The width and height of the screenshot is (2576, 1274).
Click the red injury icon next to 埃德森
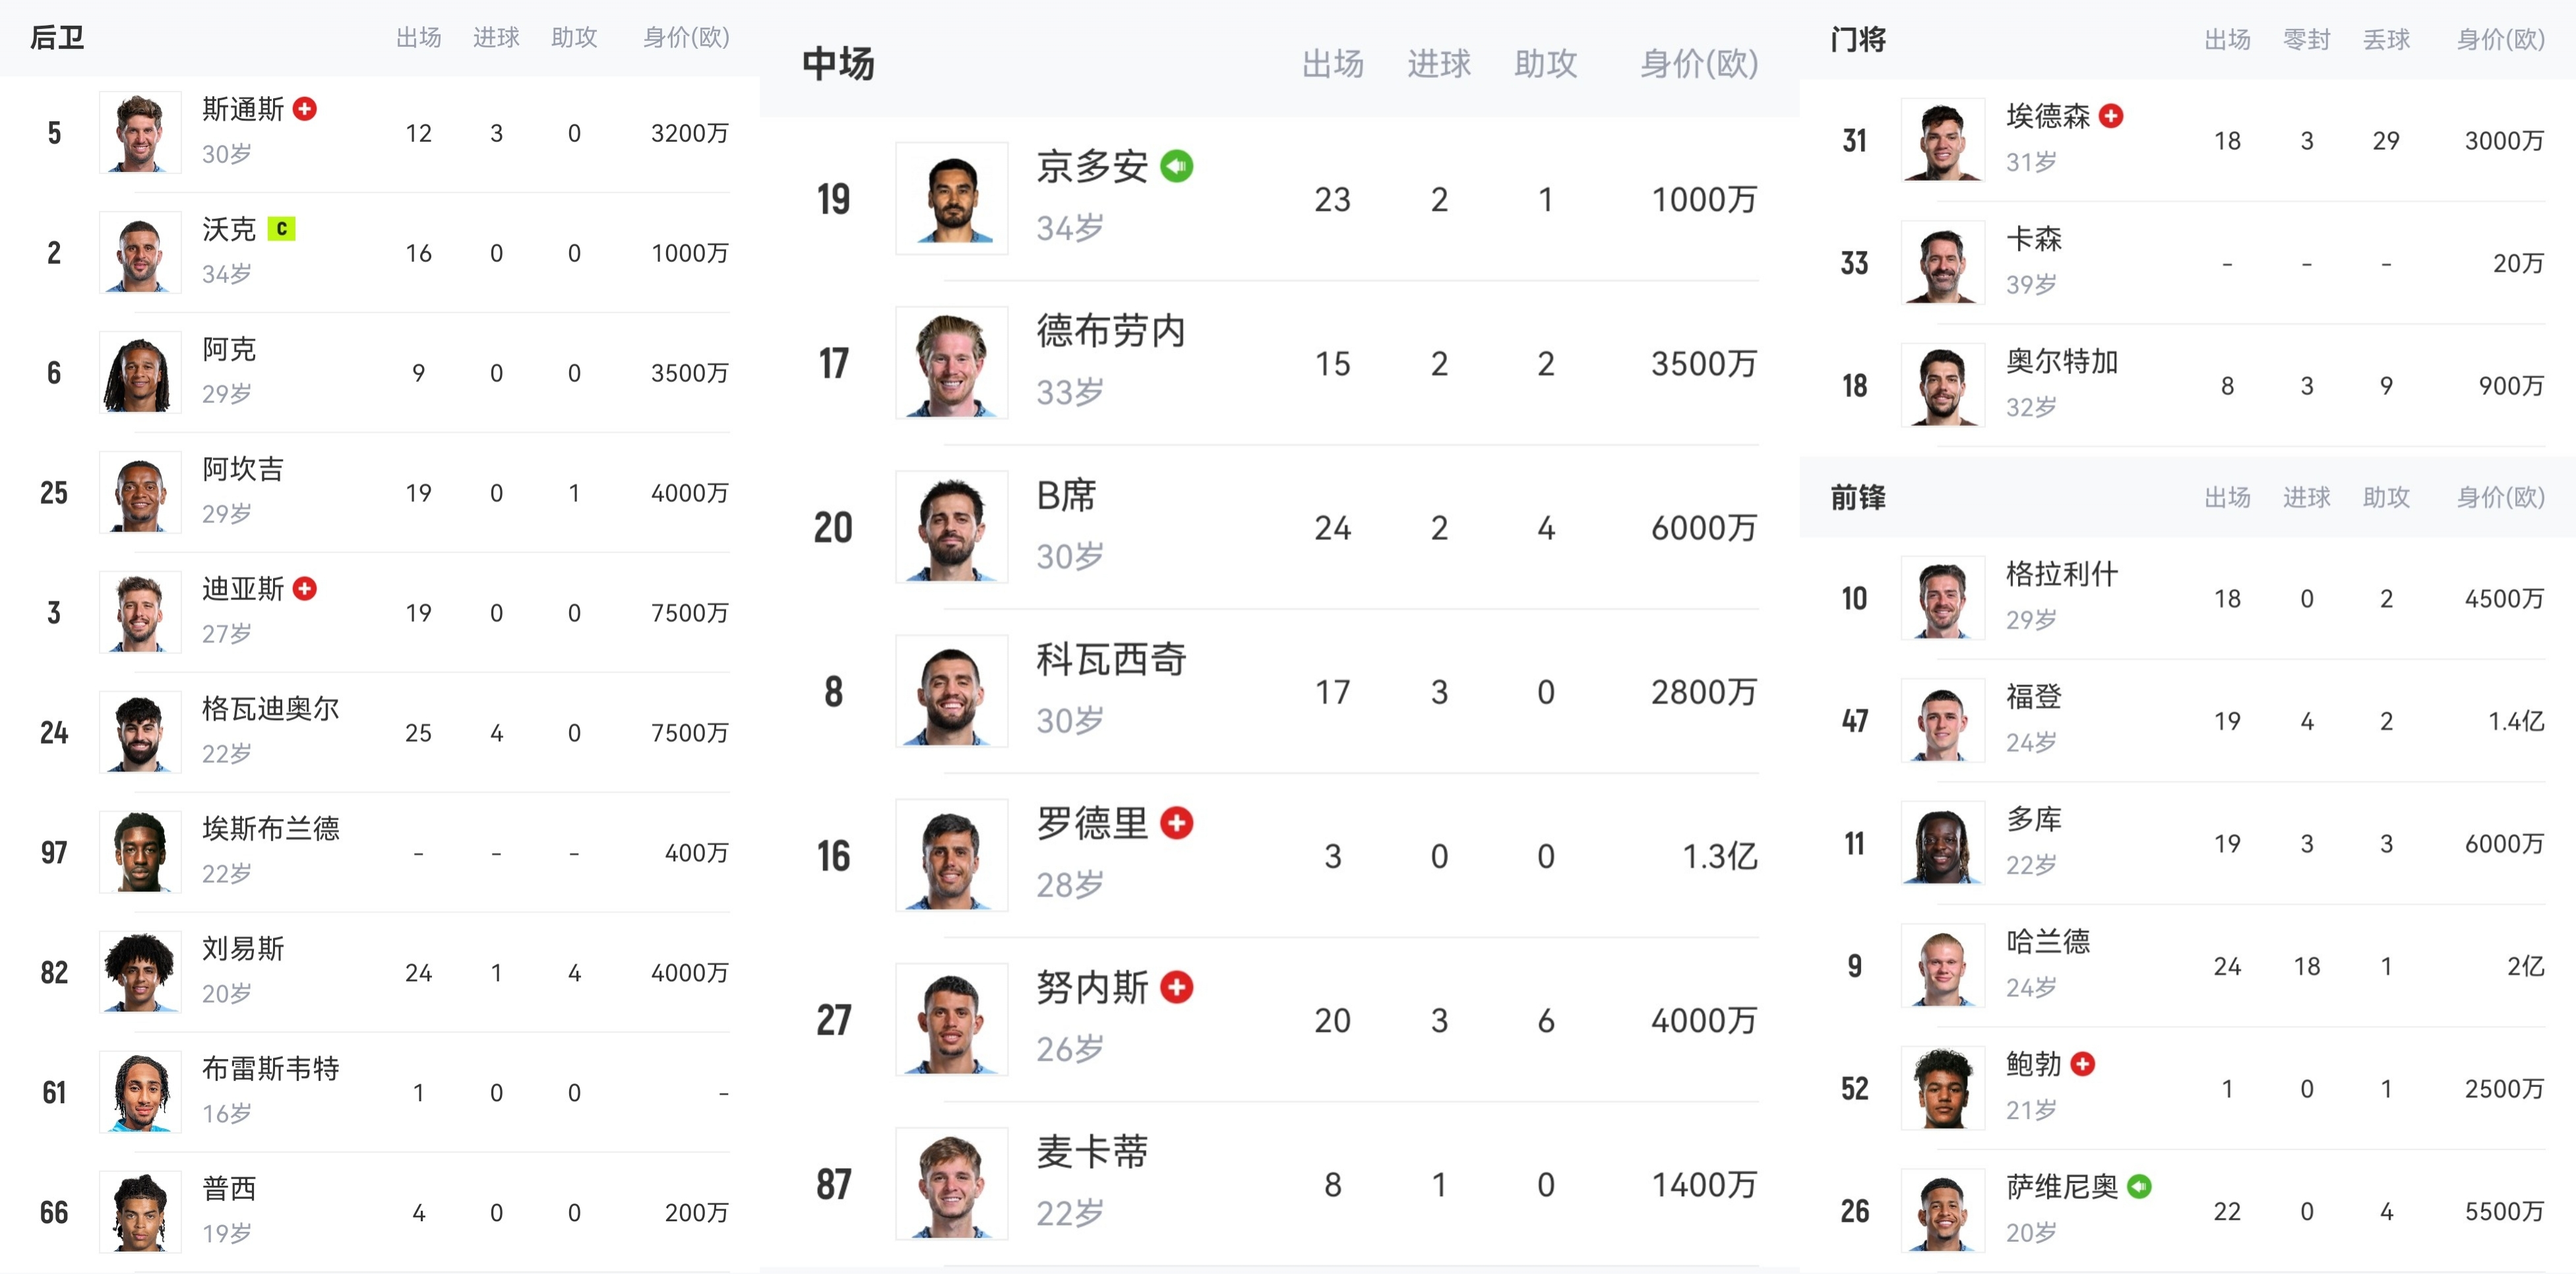(2111, 116)
